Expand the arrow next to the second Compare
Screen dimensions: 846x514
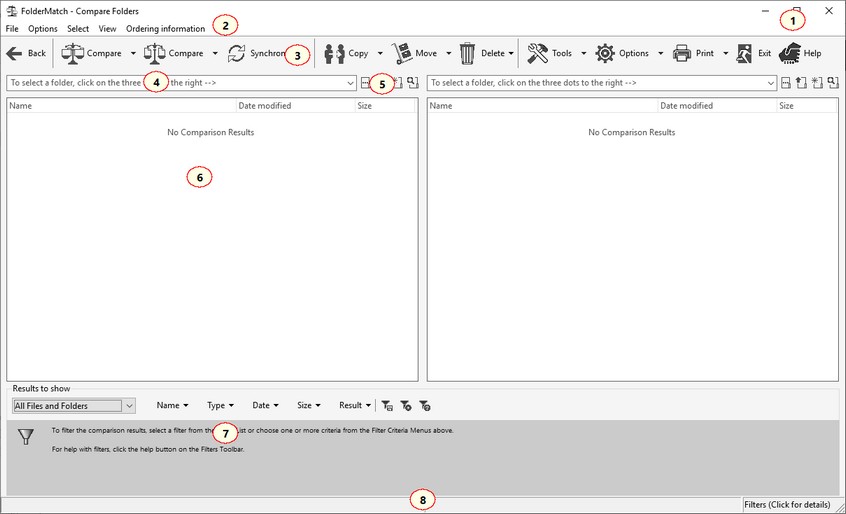215,53
